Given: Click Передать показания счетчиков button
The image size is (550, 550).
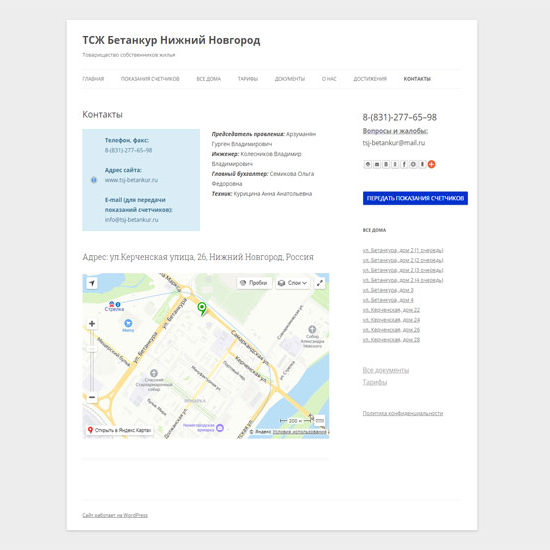Looking at the screenshot, I should coord(415,198).
